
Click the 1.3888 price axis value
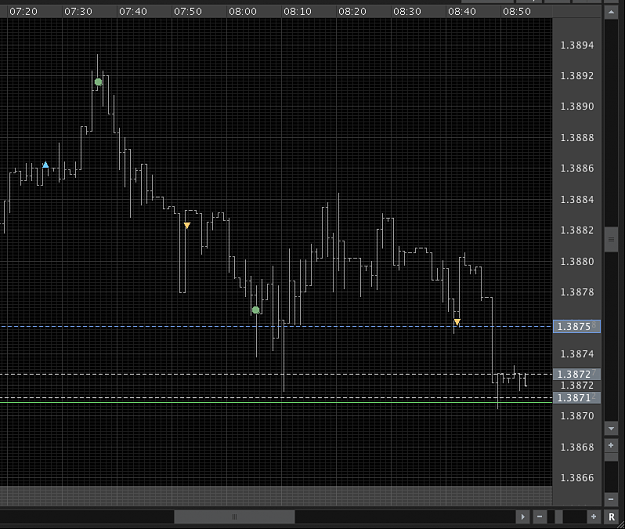[577, 138]
